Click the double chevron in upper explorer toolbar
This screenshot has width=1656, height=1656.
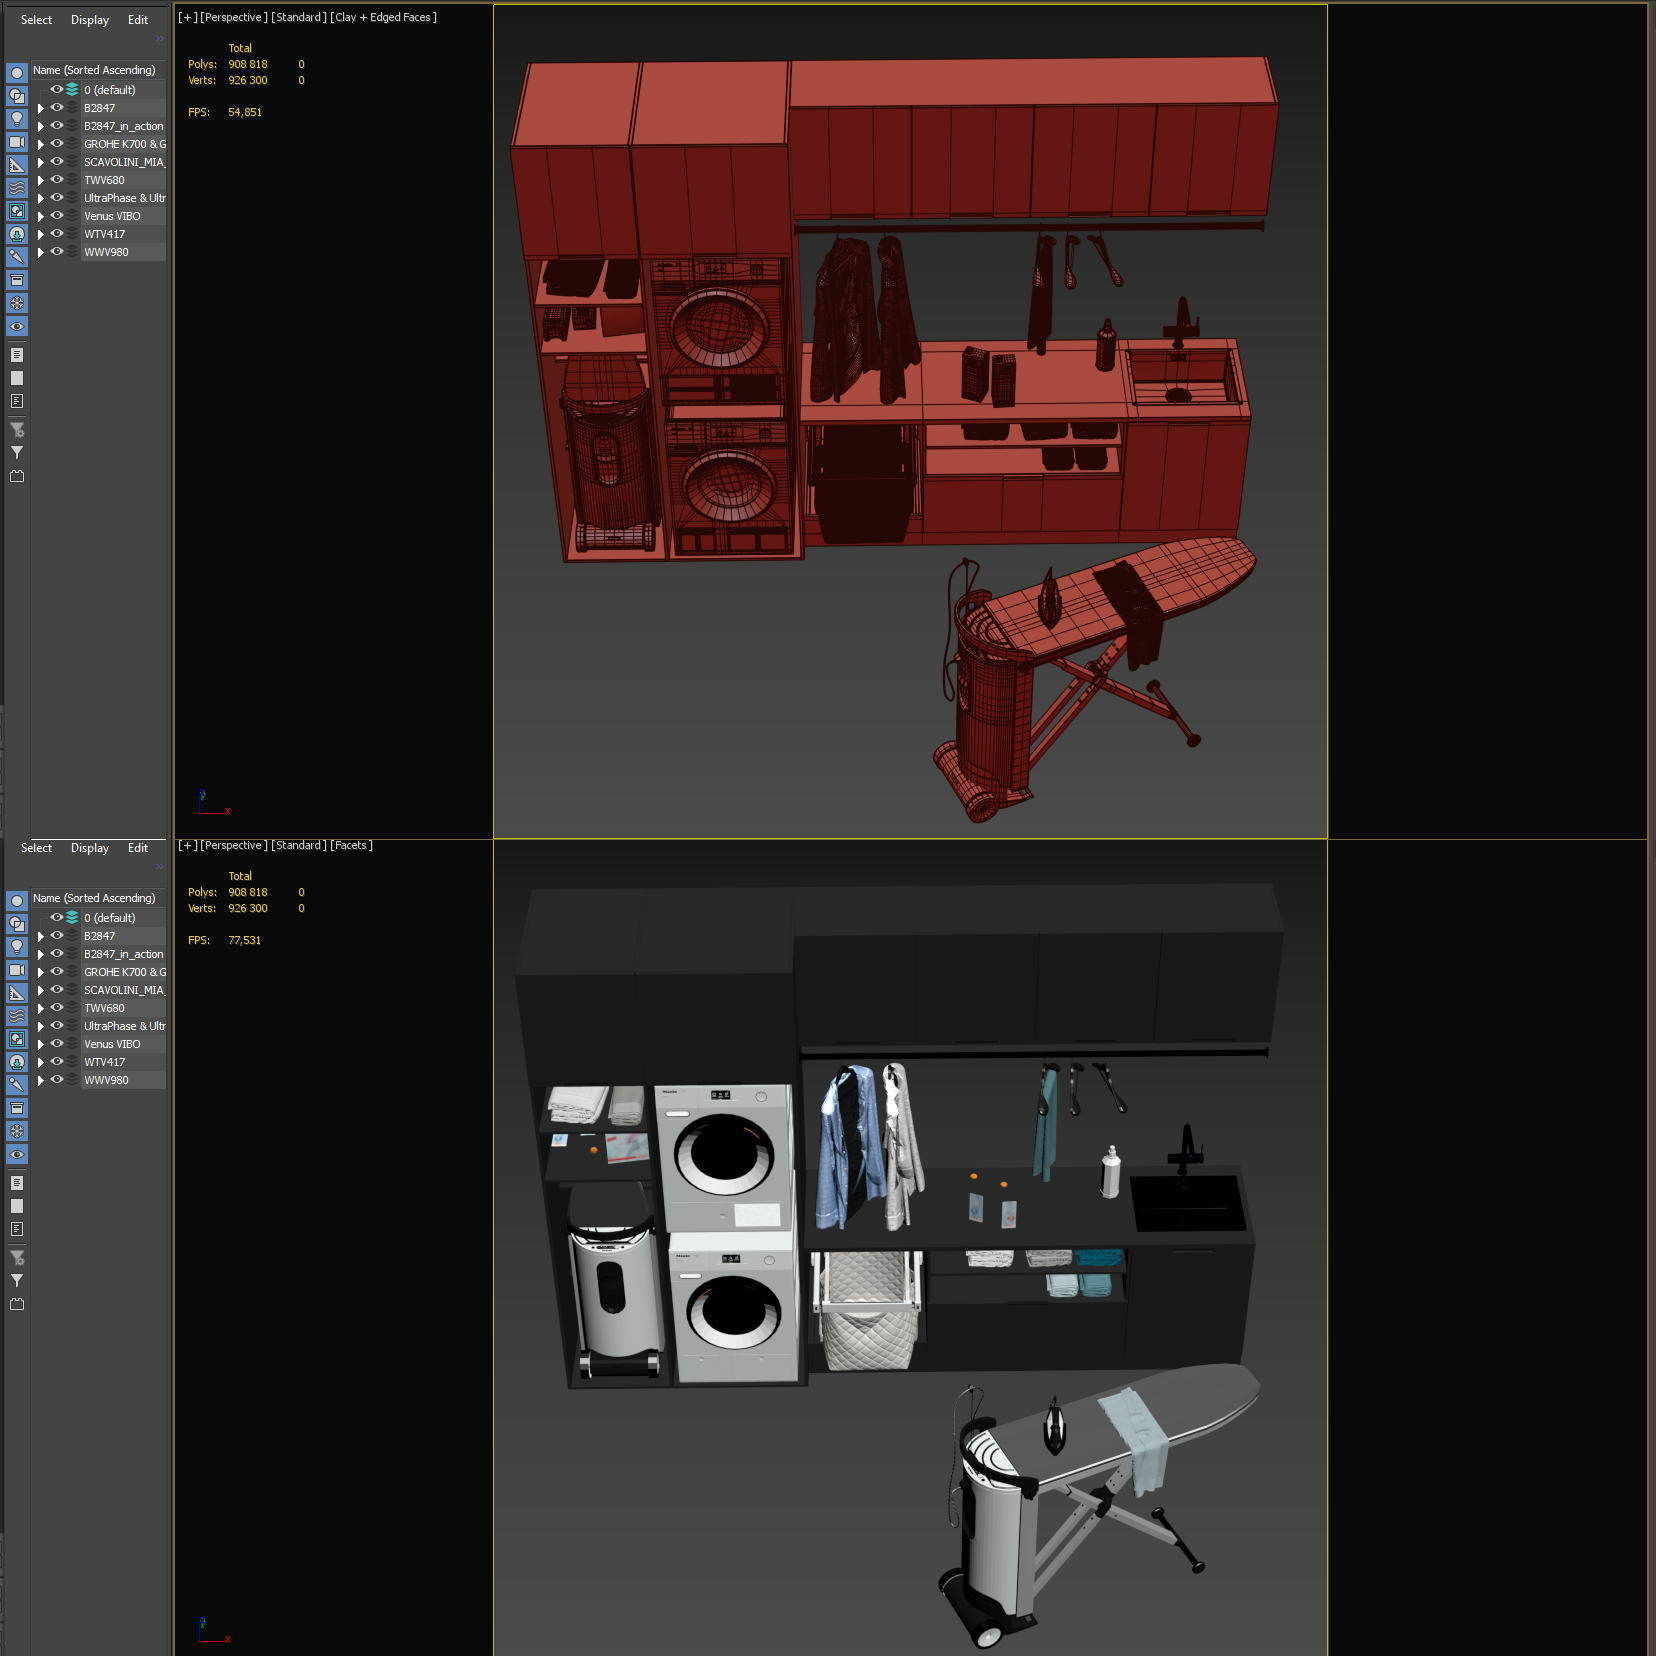tap(160, 39)
